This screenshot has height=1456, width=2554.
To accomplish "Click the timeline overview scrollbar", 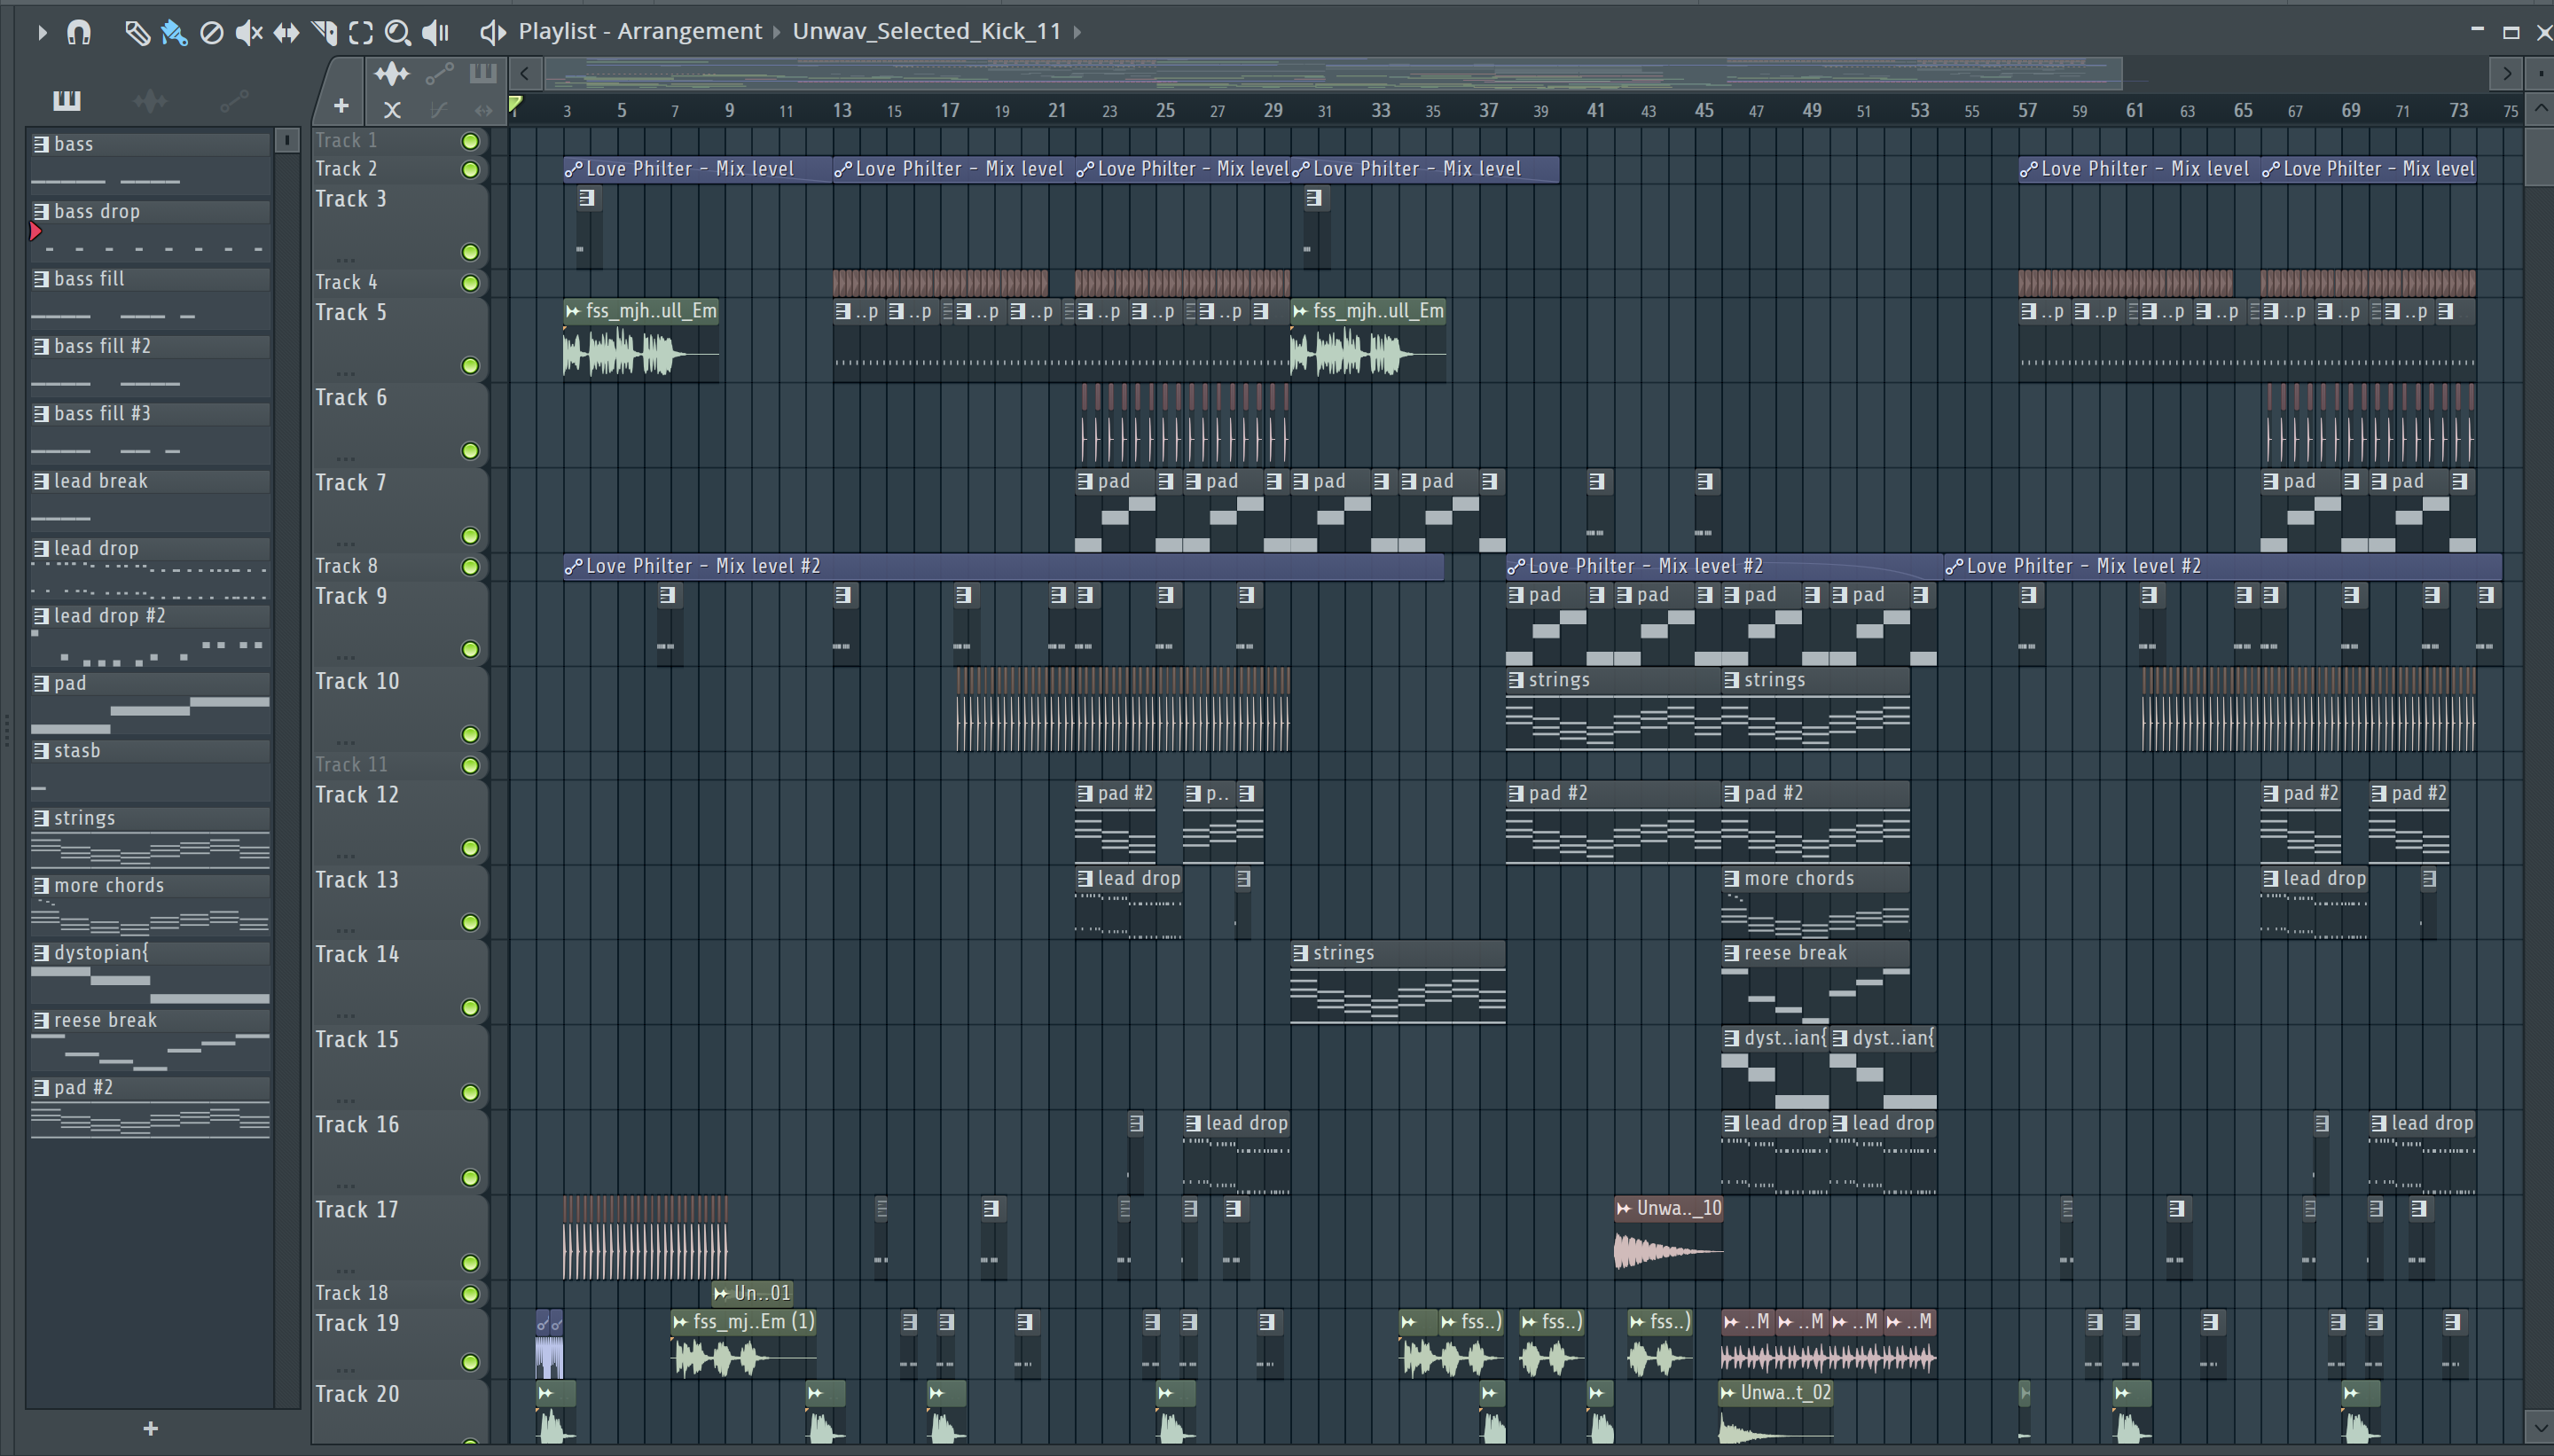I will coord(1333,73).
